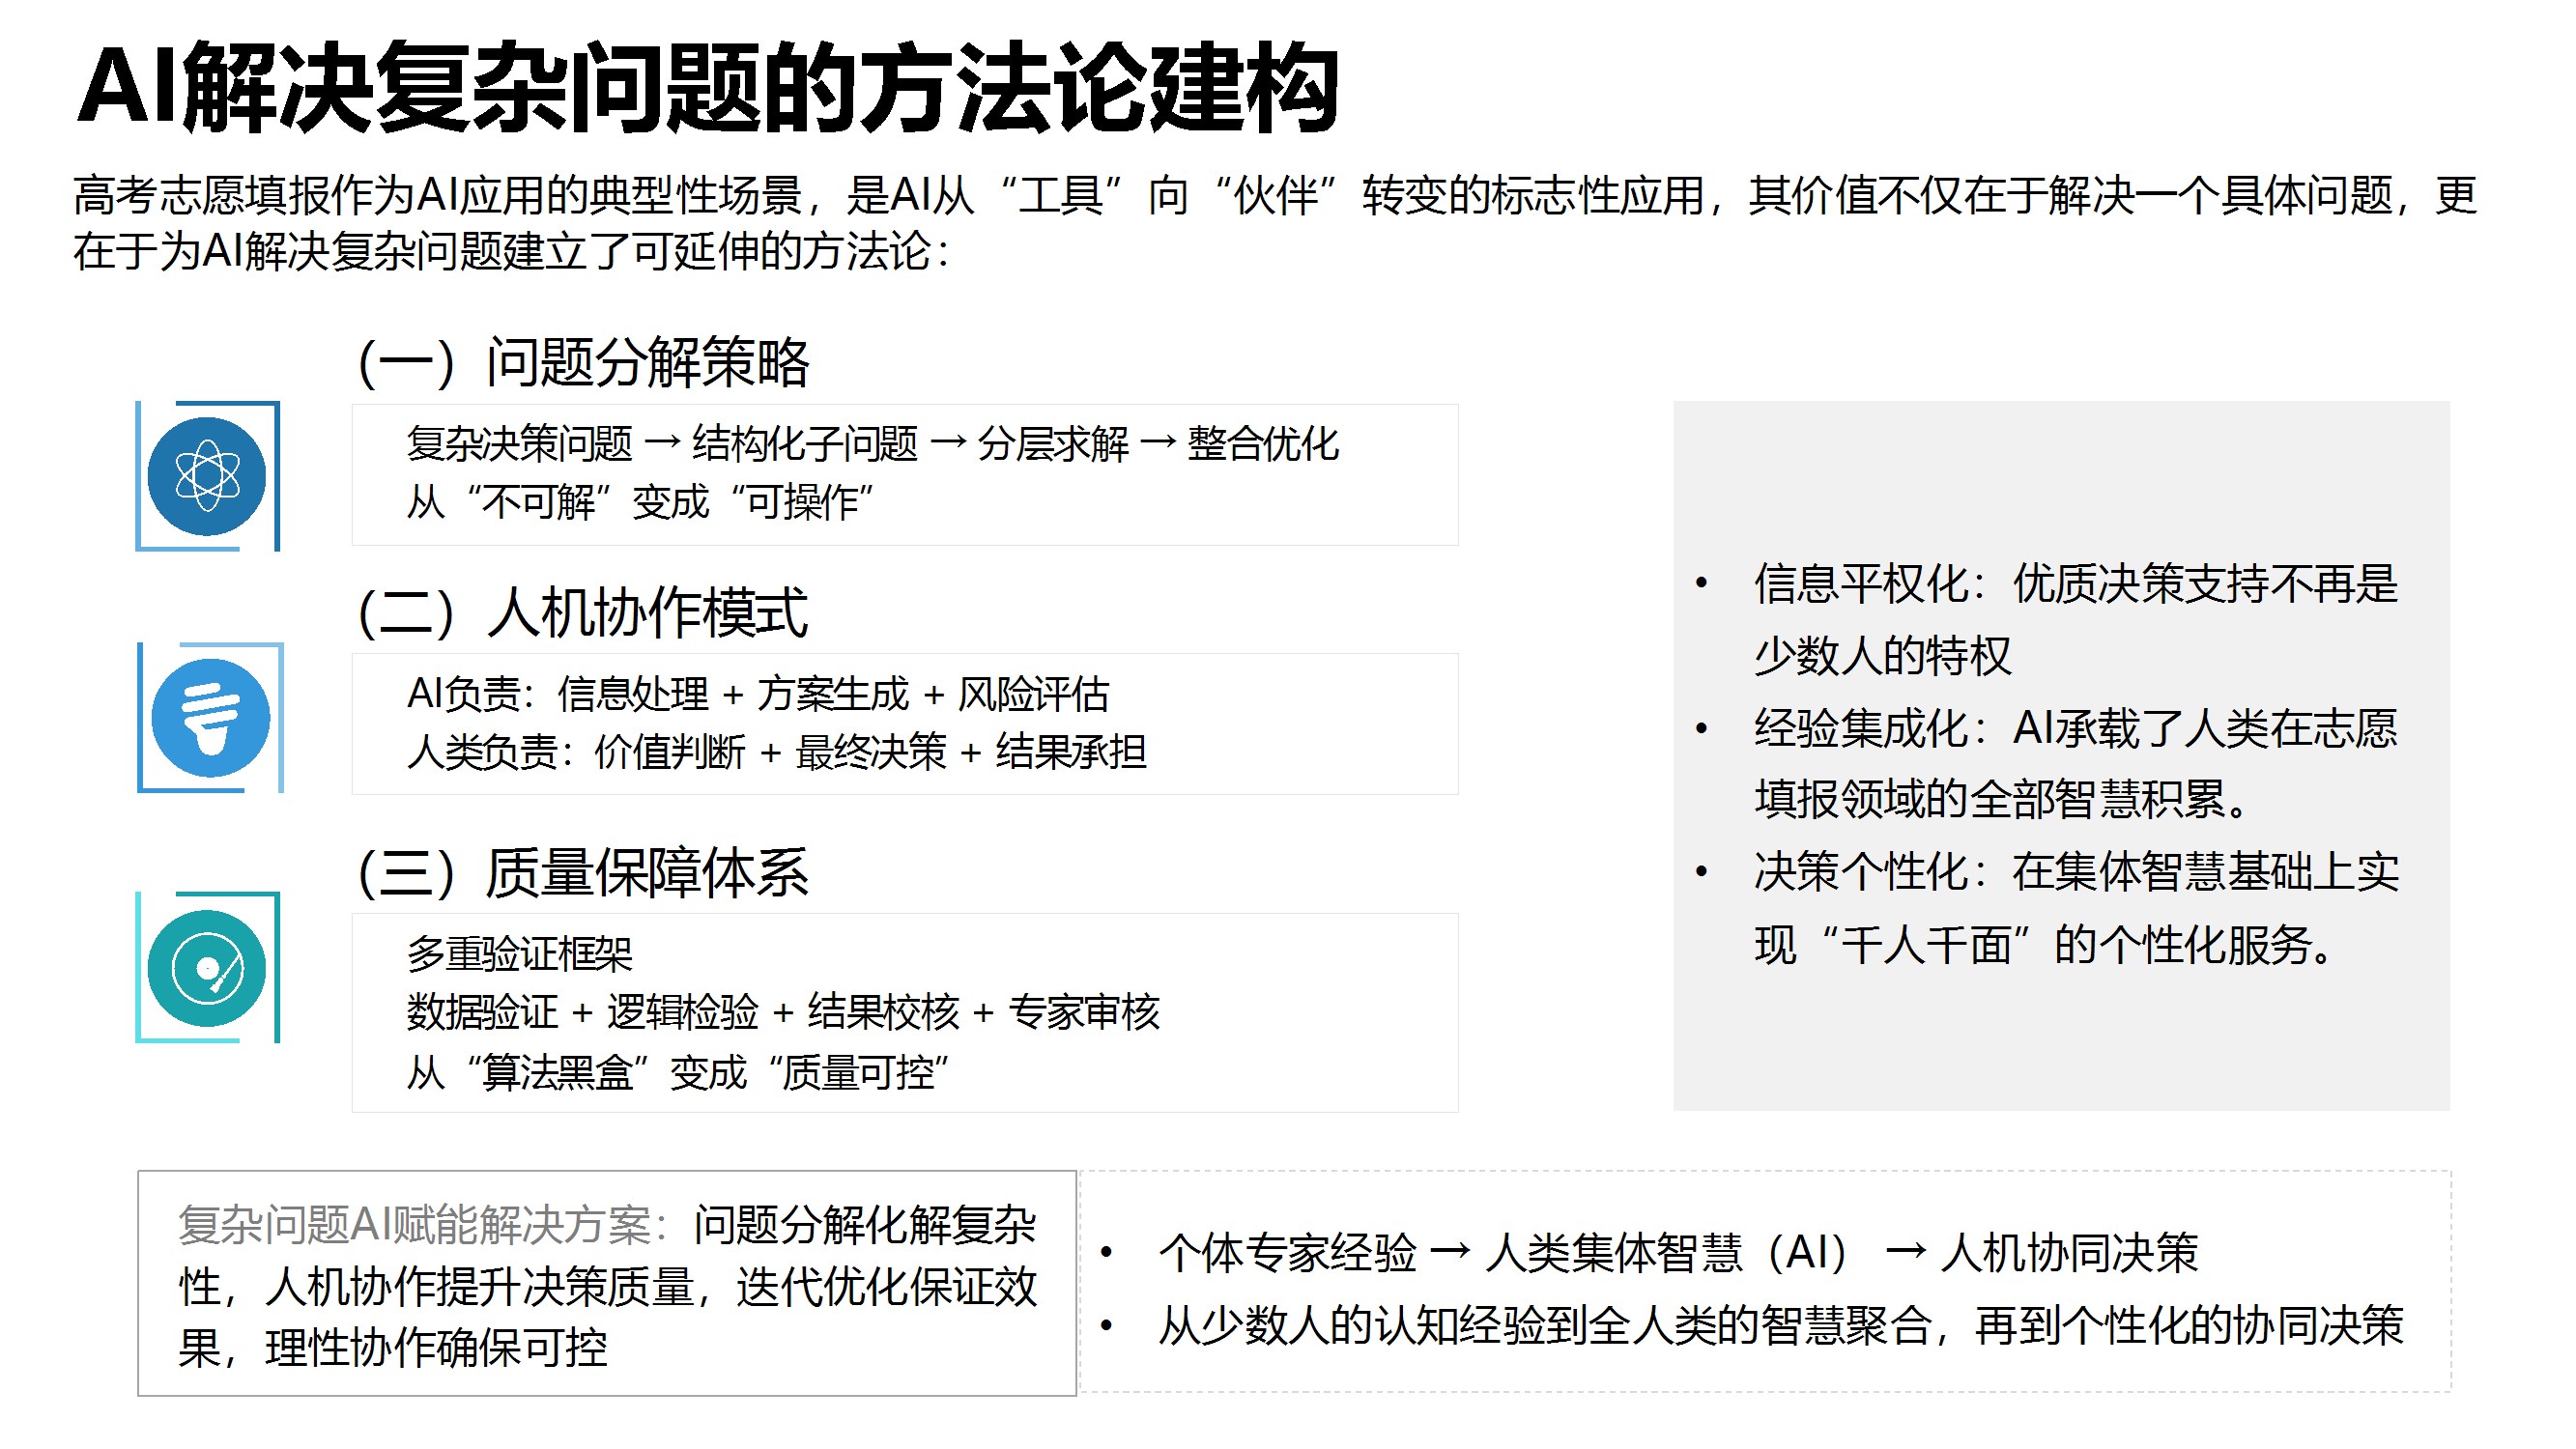
Task: Click the teal disc icon
Action: (x=207, y=968)
